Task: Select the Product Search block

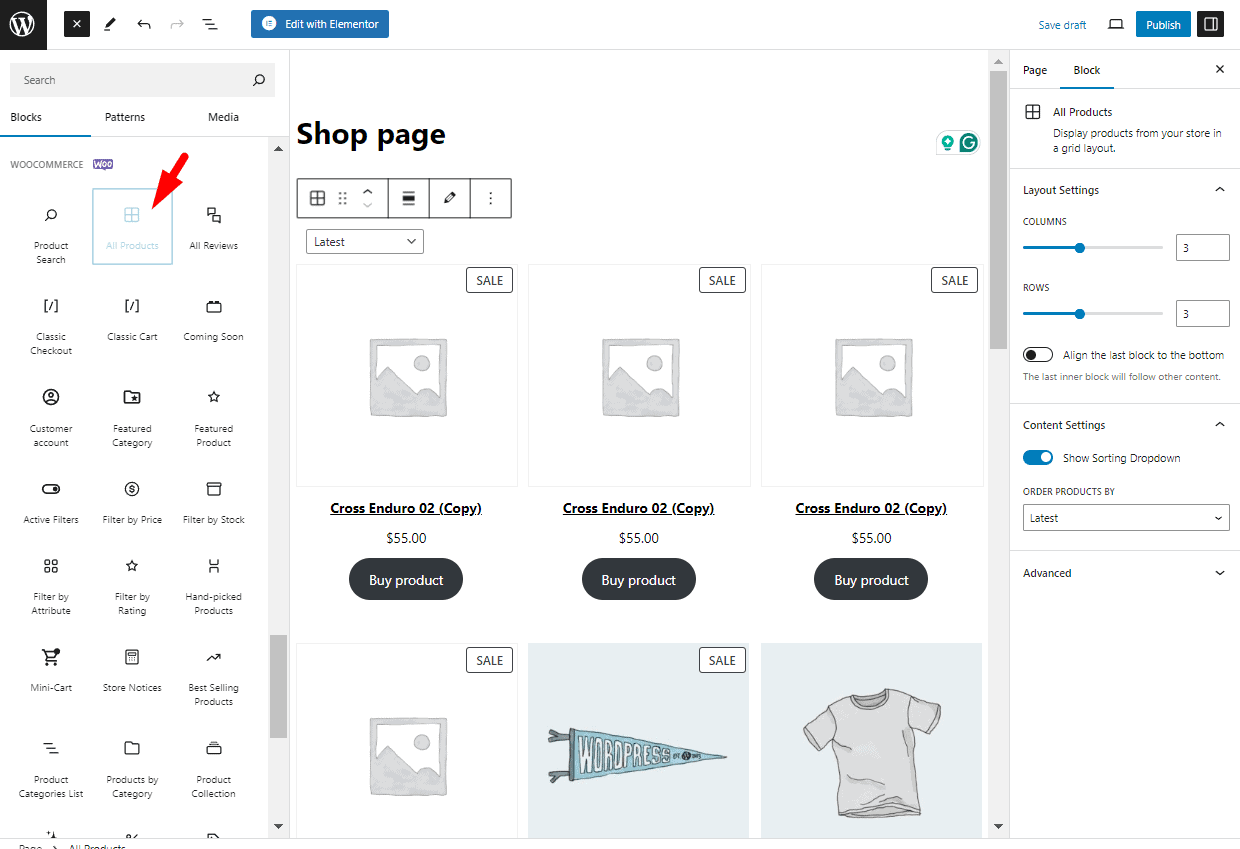Action: pos(51,232)
